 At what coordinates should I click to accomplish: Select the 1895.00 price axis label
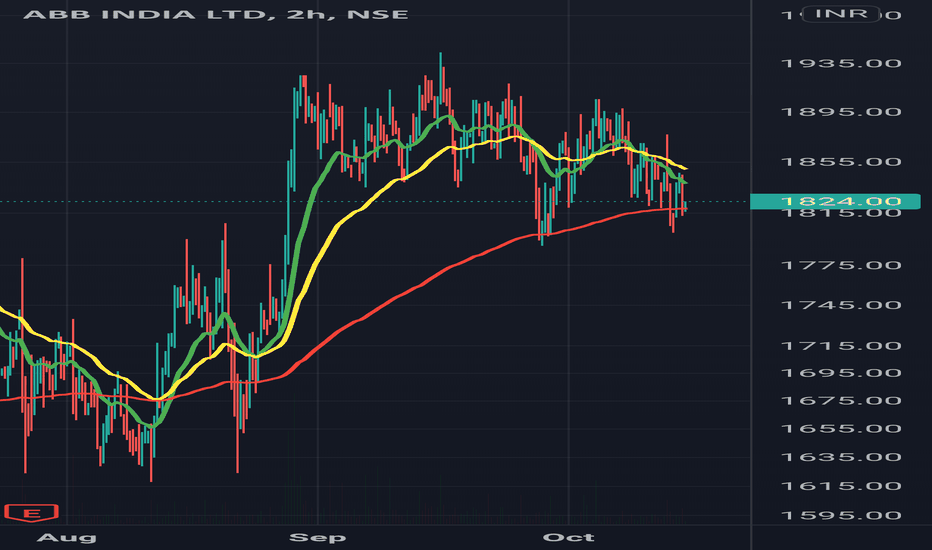coord(841,112)
